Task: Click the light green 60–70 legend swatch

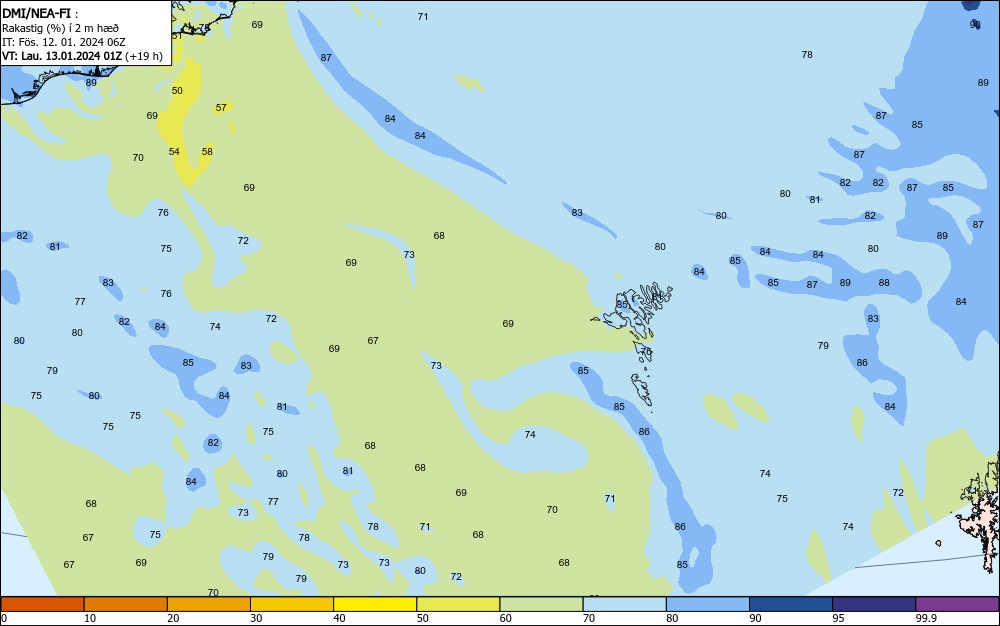Action: [x=541, y=604]
